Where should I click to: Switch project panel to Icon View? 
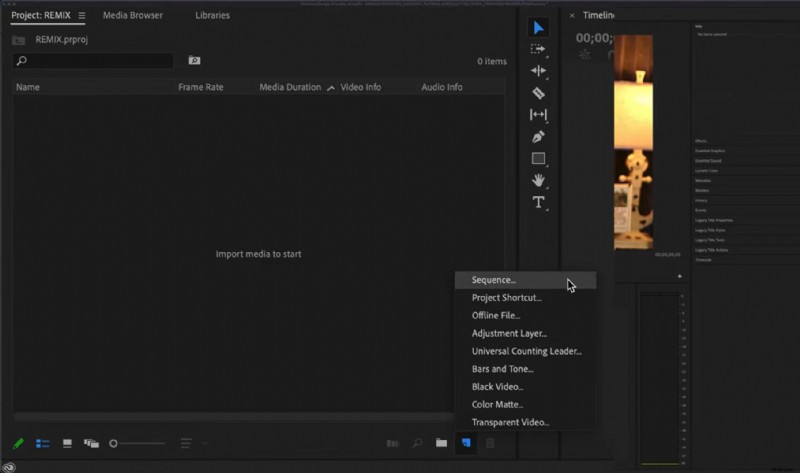pyautogui.click(x=67, y=443)
